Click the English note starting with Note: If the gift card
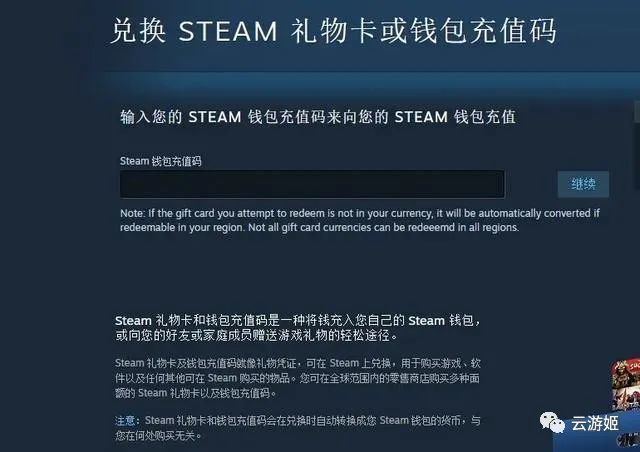The width and height of the screenshot is (640, 452). [x=360, y=220]
